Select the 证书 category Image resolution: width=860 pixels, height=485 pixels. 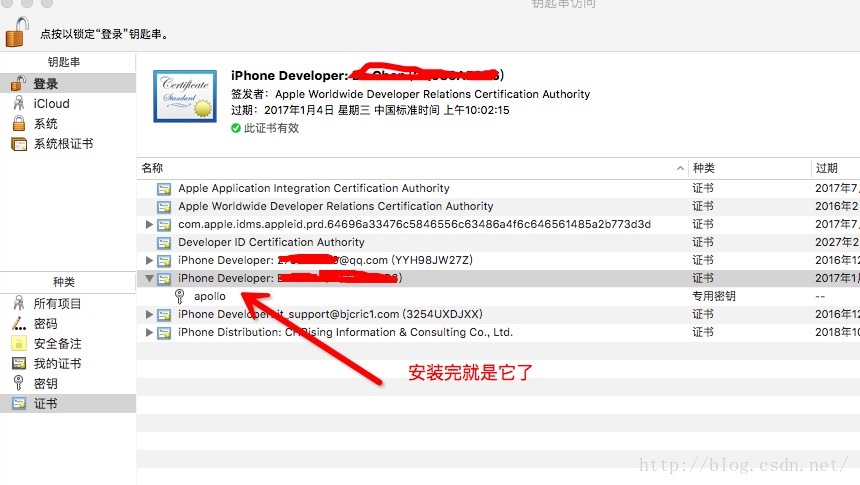click(x=67, y=403)
